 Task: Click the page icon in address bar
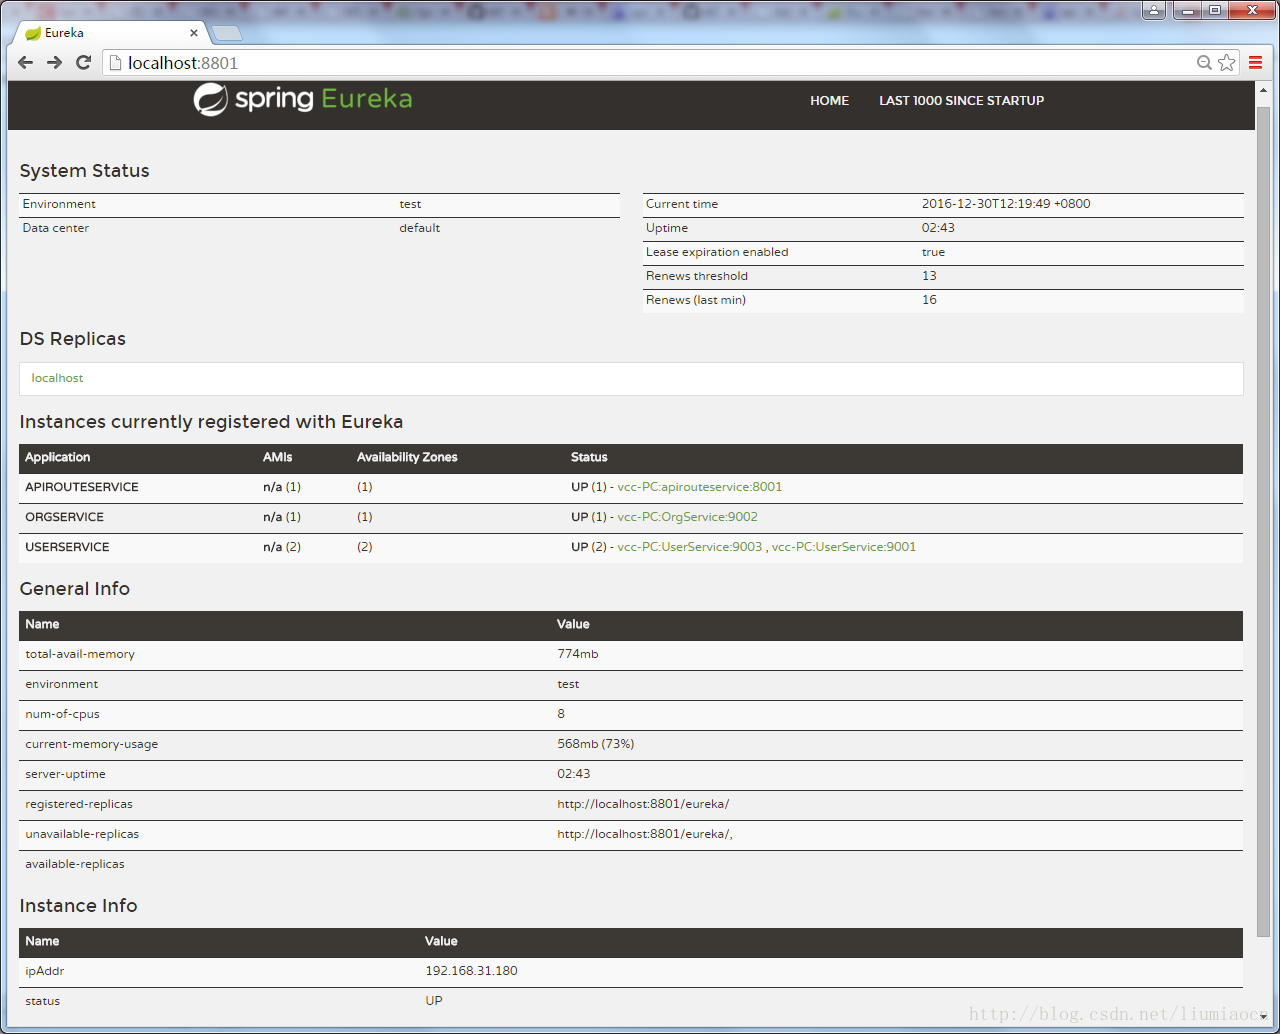coord(115,63)
